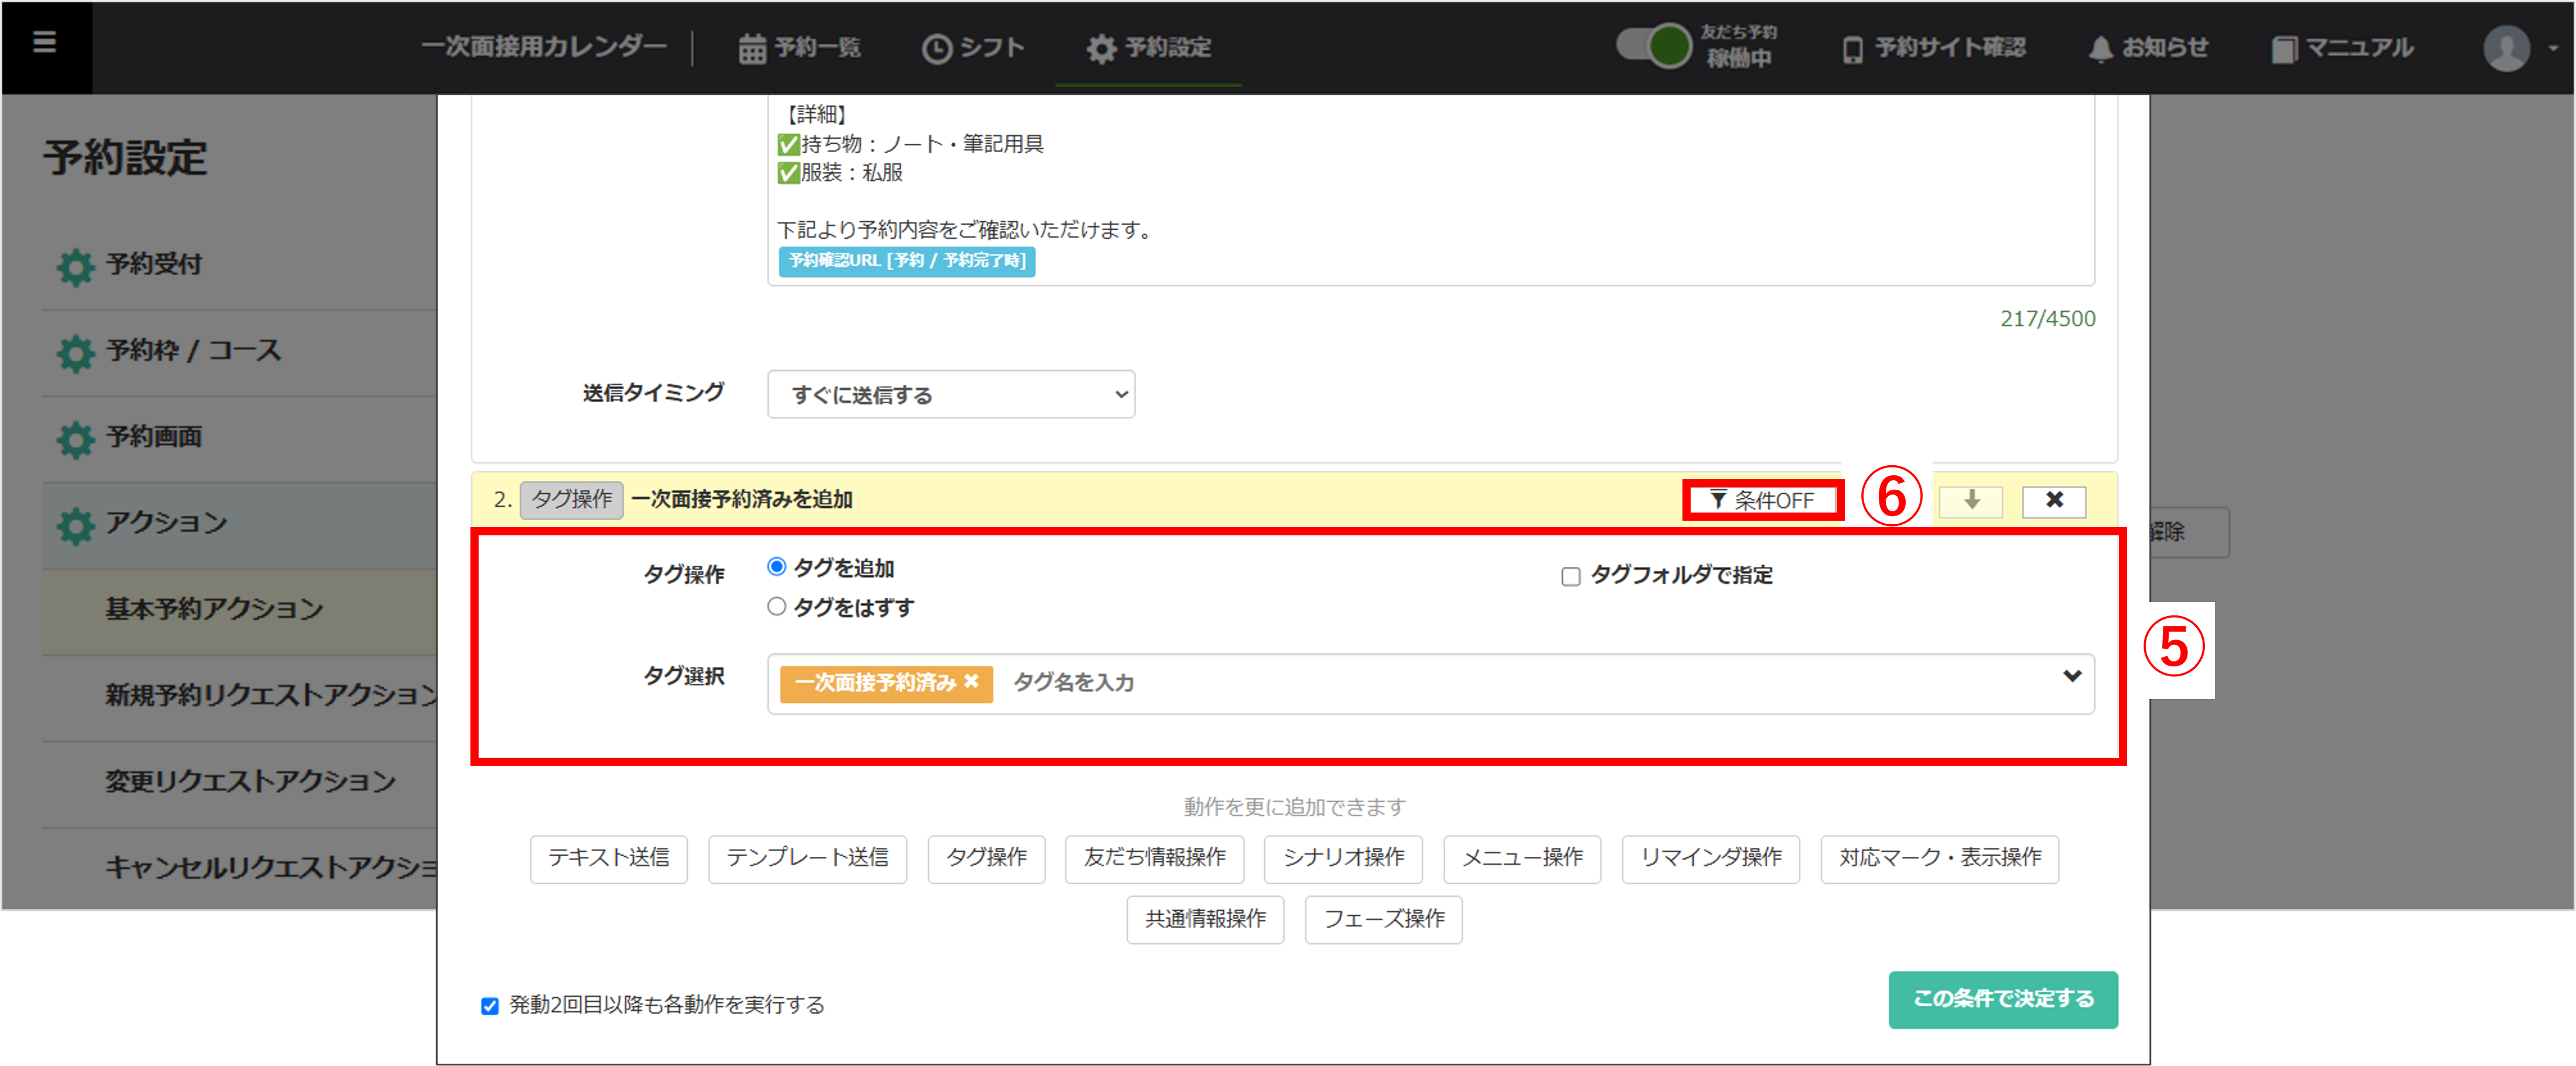Click the 一次面接用カレンダー title
Image resolution: width=2576 pixels, height=1066 pixels.
pyautogui.click(x=544, y=46)
